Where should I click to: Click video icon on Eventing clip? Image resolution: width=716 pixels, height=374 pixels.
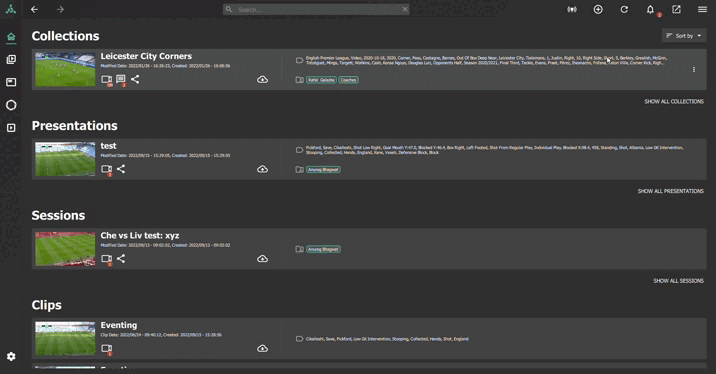[106, 349]
